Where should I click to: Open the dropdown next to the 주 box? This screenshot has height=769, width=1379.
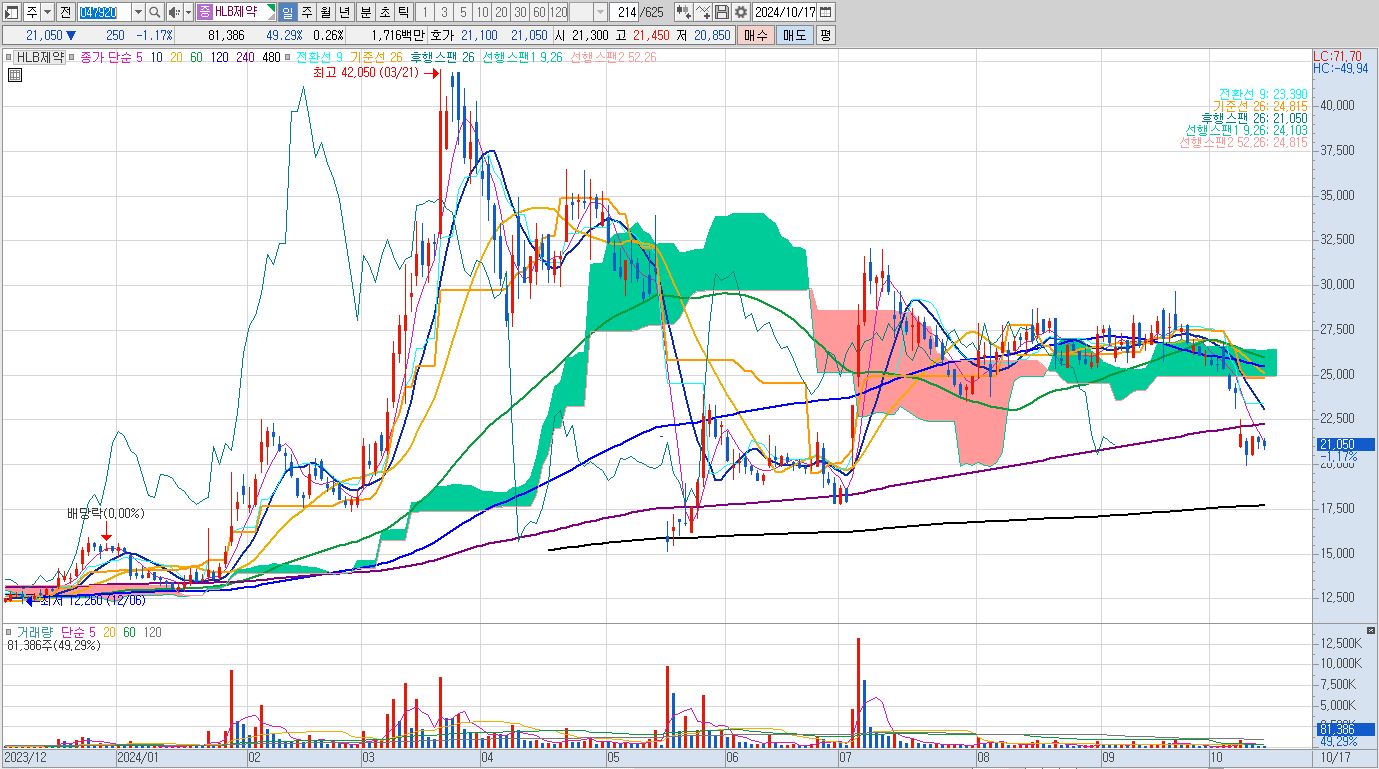tap(47, 12)
